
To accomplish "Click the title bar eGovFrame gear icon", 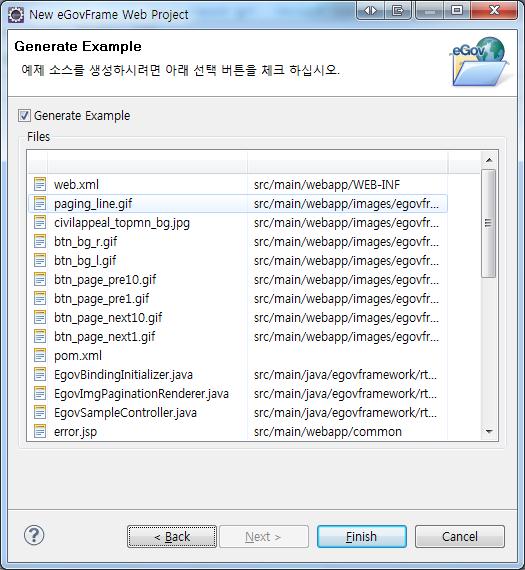I will [x=16, y=15].
